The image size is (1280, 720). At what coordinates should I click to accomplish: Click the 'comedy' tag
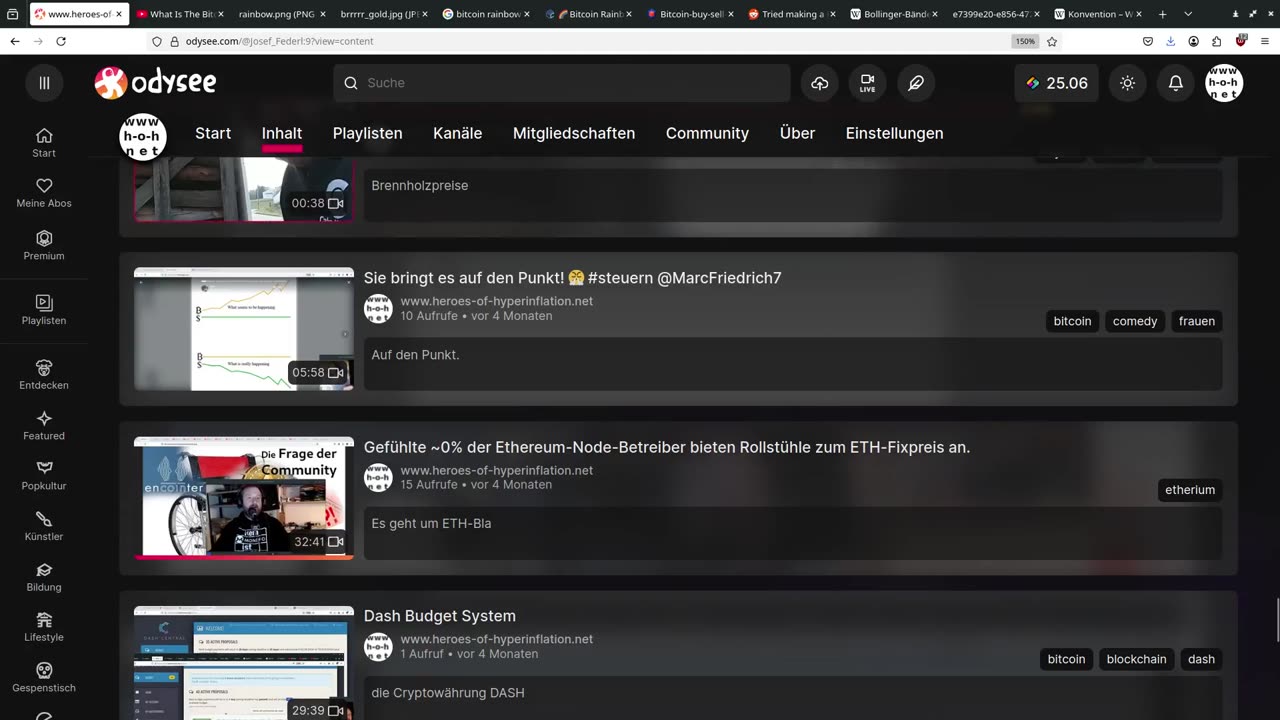pyautogui.click(x=1135, y=321)
